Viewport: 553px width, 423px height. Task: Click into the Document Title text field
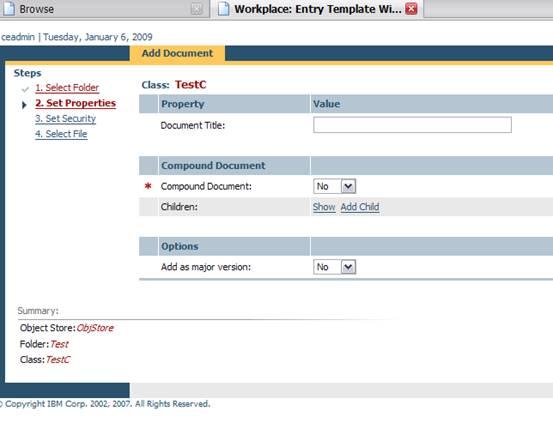(412, 125)
